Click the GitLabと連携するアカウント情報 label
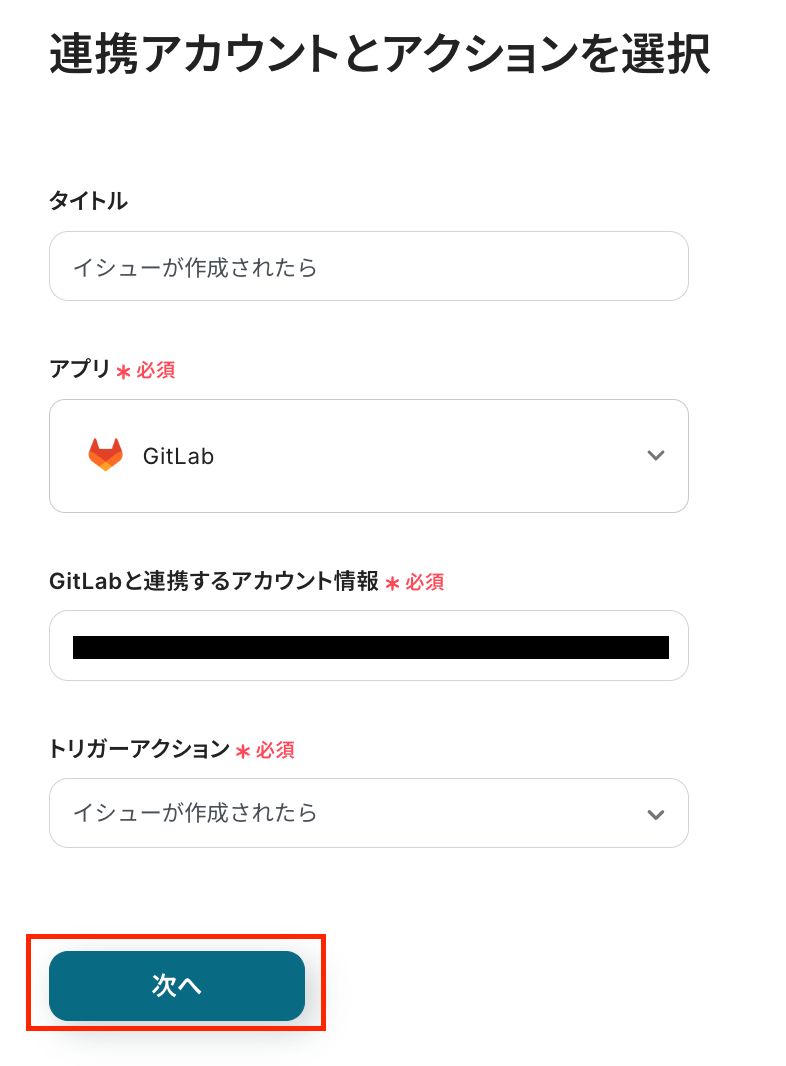 (x=213, y=581)
